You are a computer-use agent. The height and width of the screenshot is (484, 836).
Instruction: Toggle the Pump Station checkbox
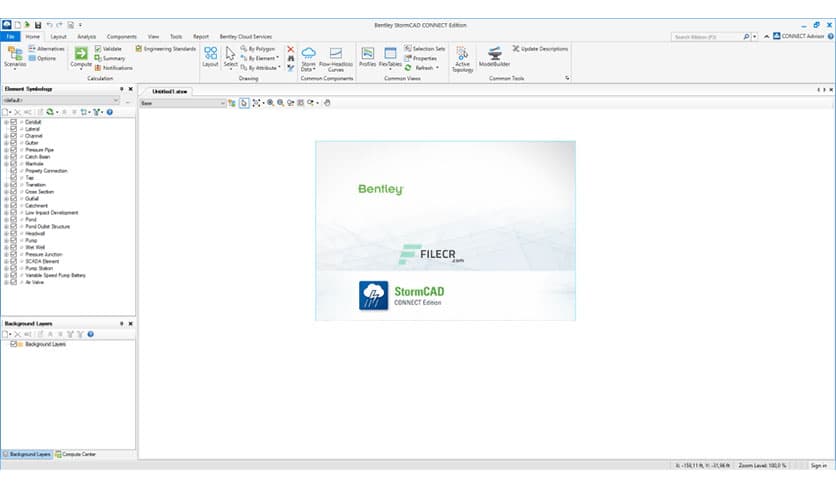(13, 268)
